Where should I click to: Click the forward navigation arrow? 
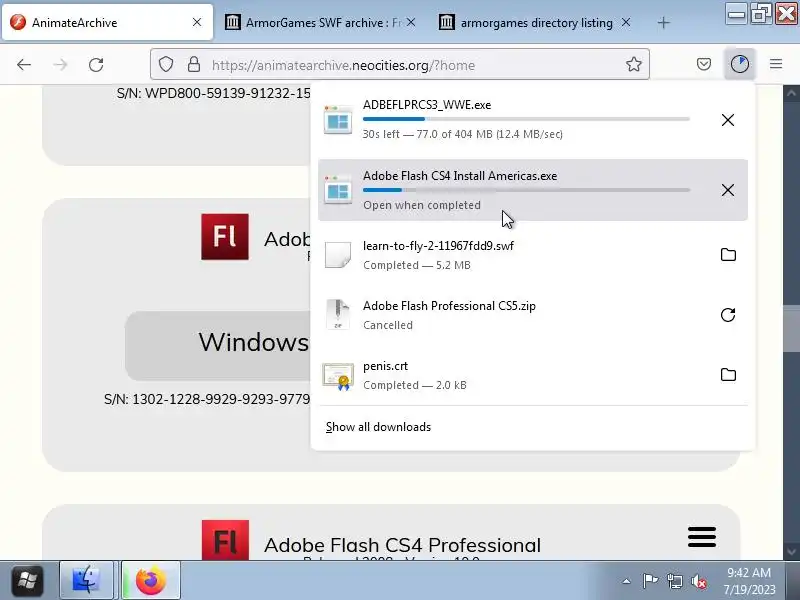click(x=60, y=65)
